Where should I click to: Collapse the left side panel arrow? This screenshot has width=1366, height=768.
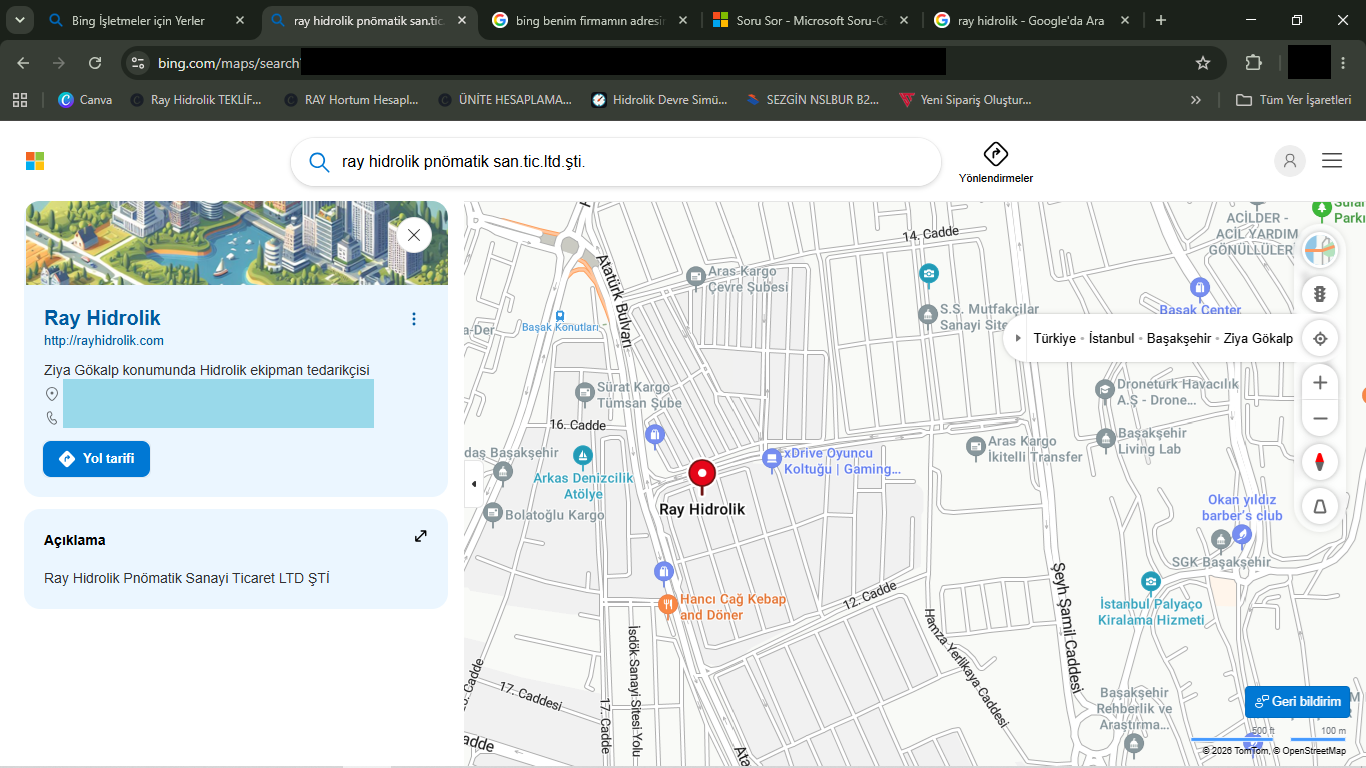(474, 484)
